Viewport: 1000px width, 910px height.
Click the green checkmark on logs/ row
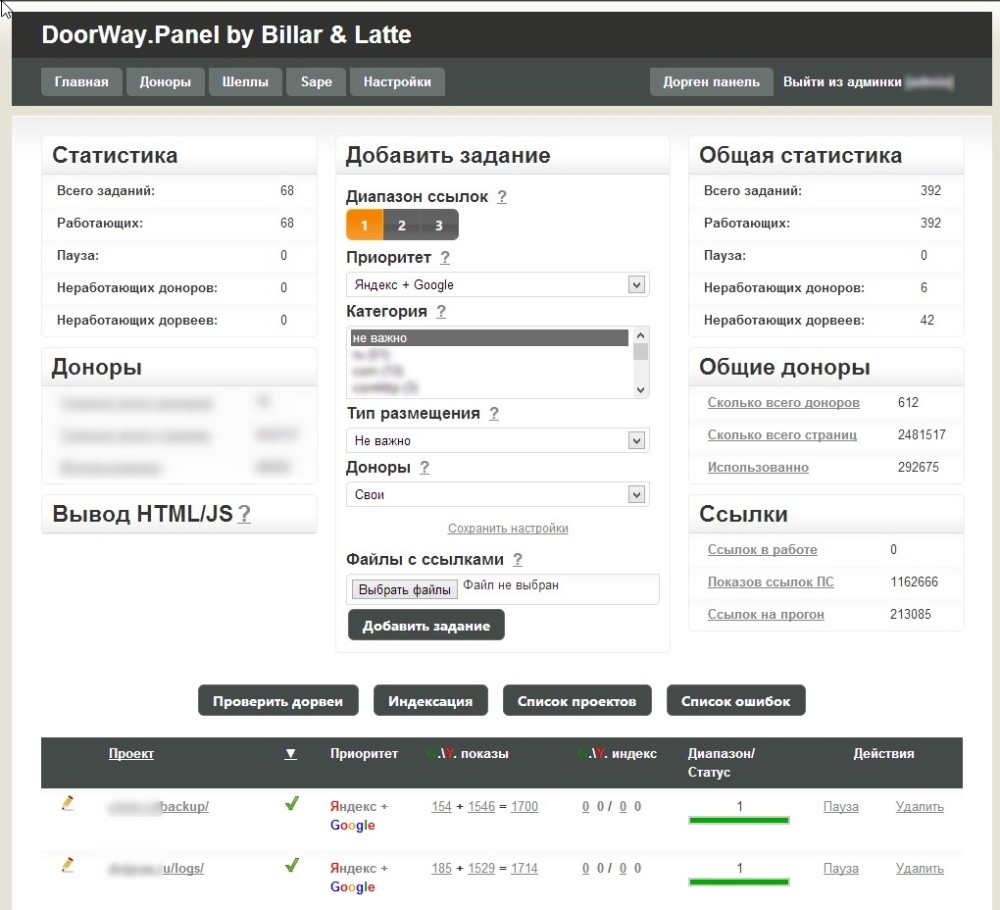(291, 865)
